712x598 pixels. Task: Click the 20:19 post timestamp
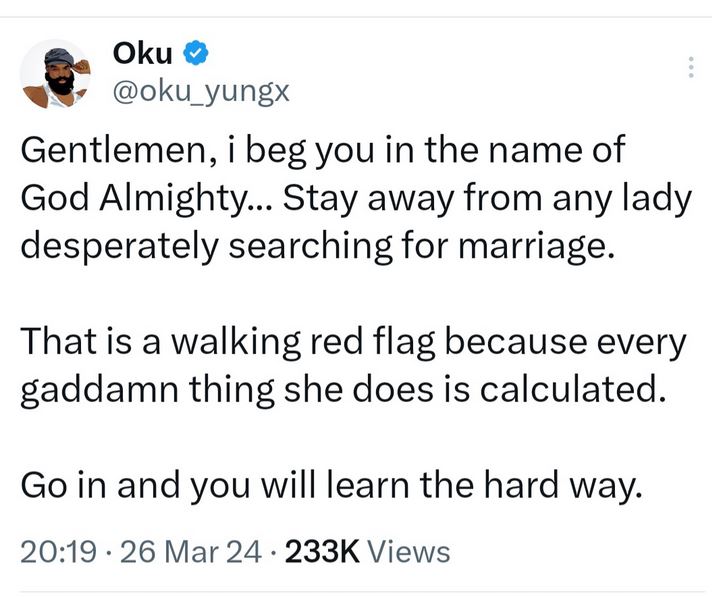tap(53, 551)
